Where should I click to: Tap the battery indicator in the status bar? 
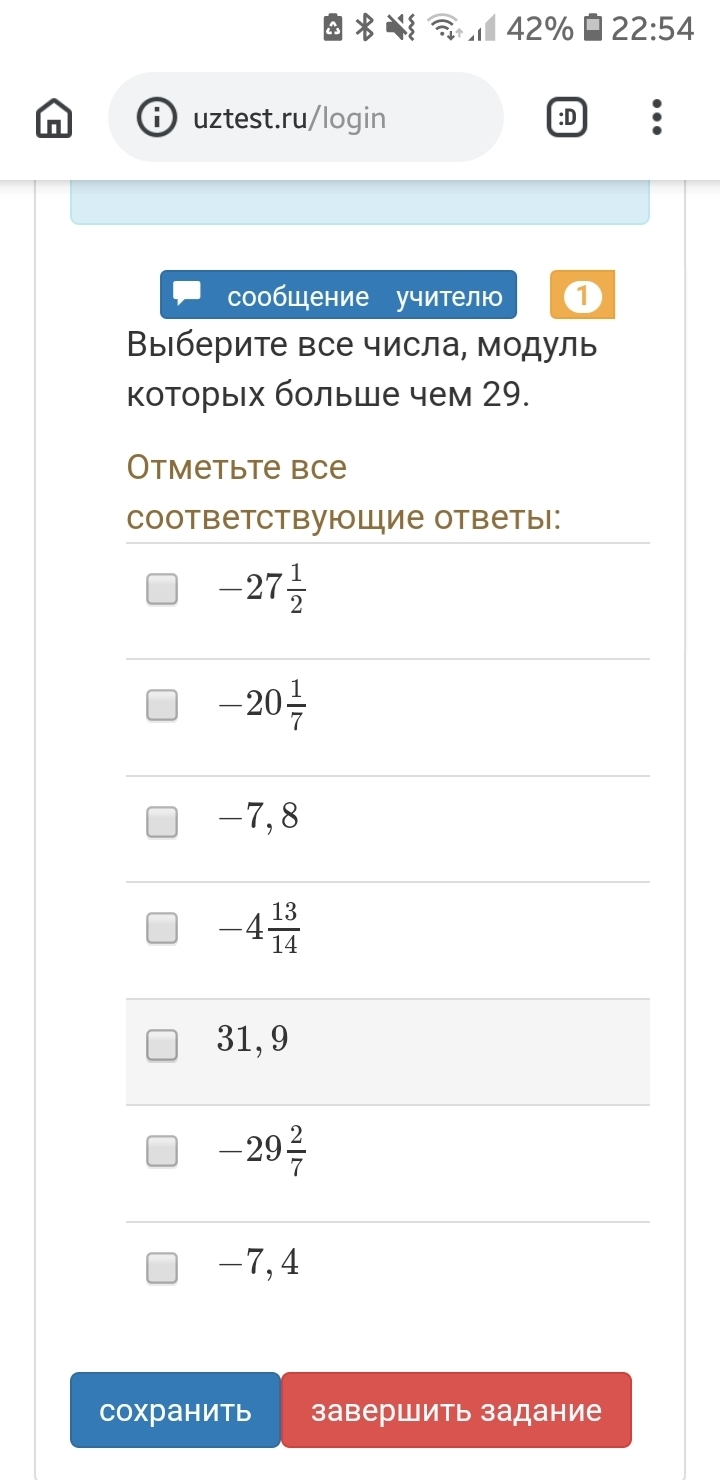593,29
